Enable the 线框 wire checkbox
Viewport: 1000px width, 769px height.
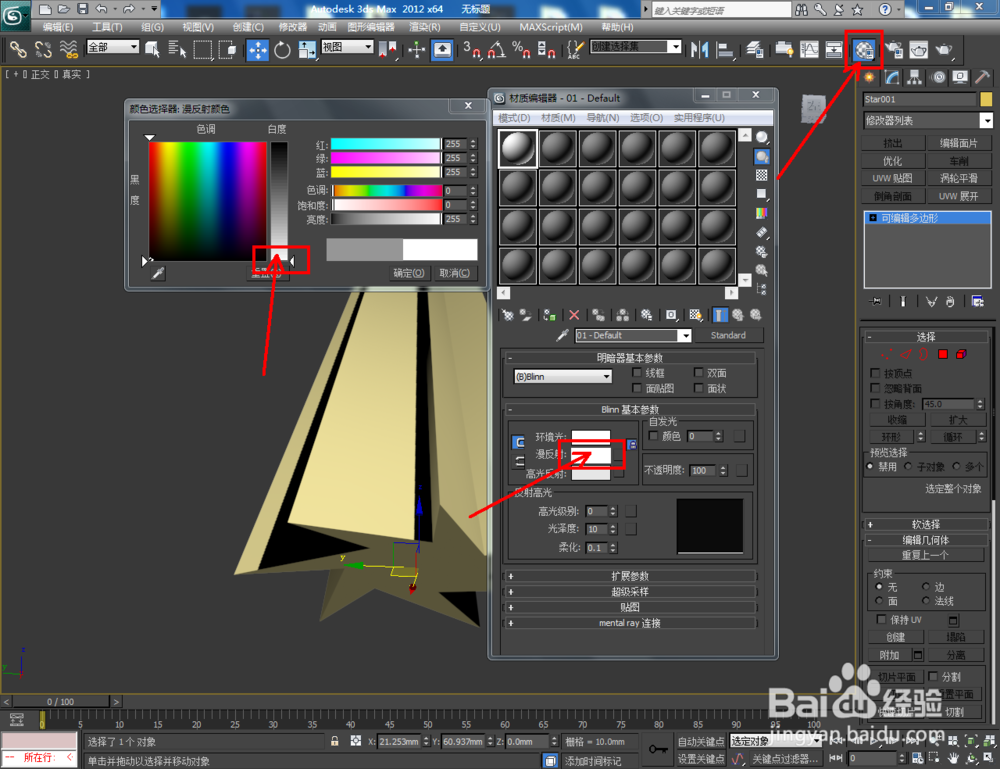[x=636, y=372]
